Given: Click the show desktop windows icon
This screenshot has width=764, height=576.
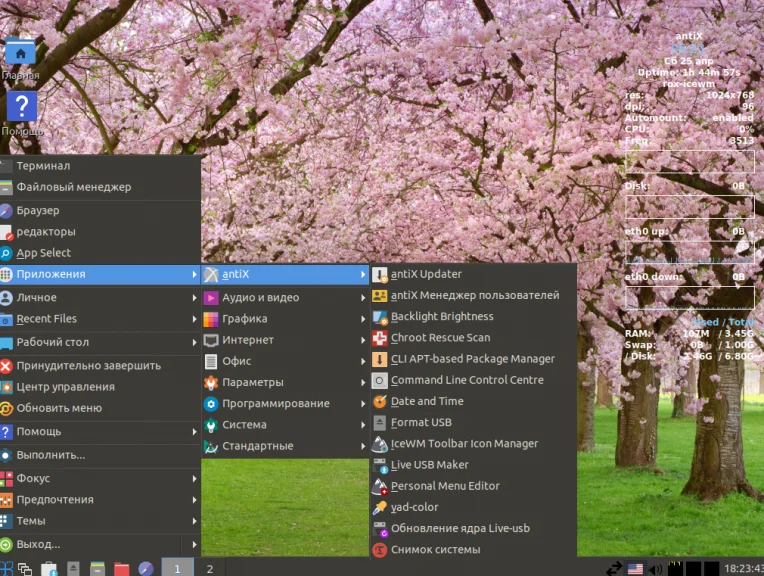Looking at the screenshot, I should [x=25, y=569].
